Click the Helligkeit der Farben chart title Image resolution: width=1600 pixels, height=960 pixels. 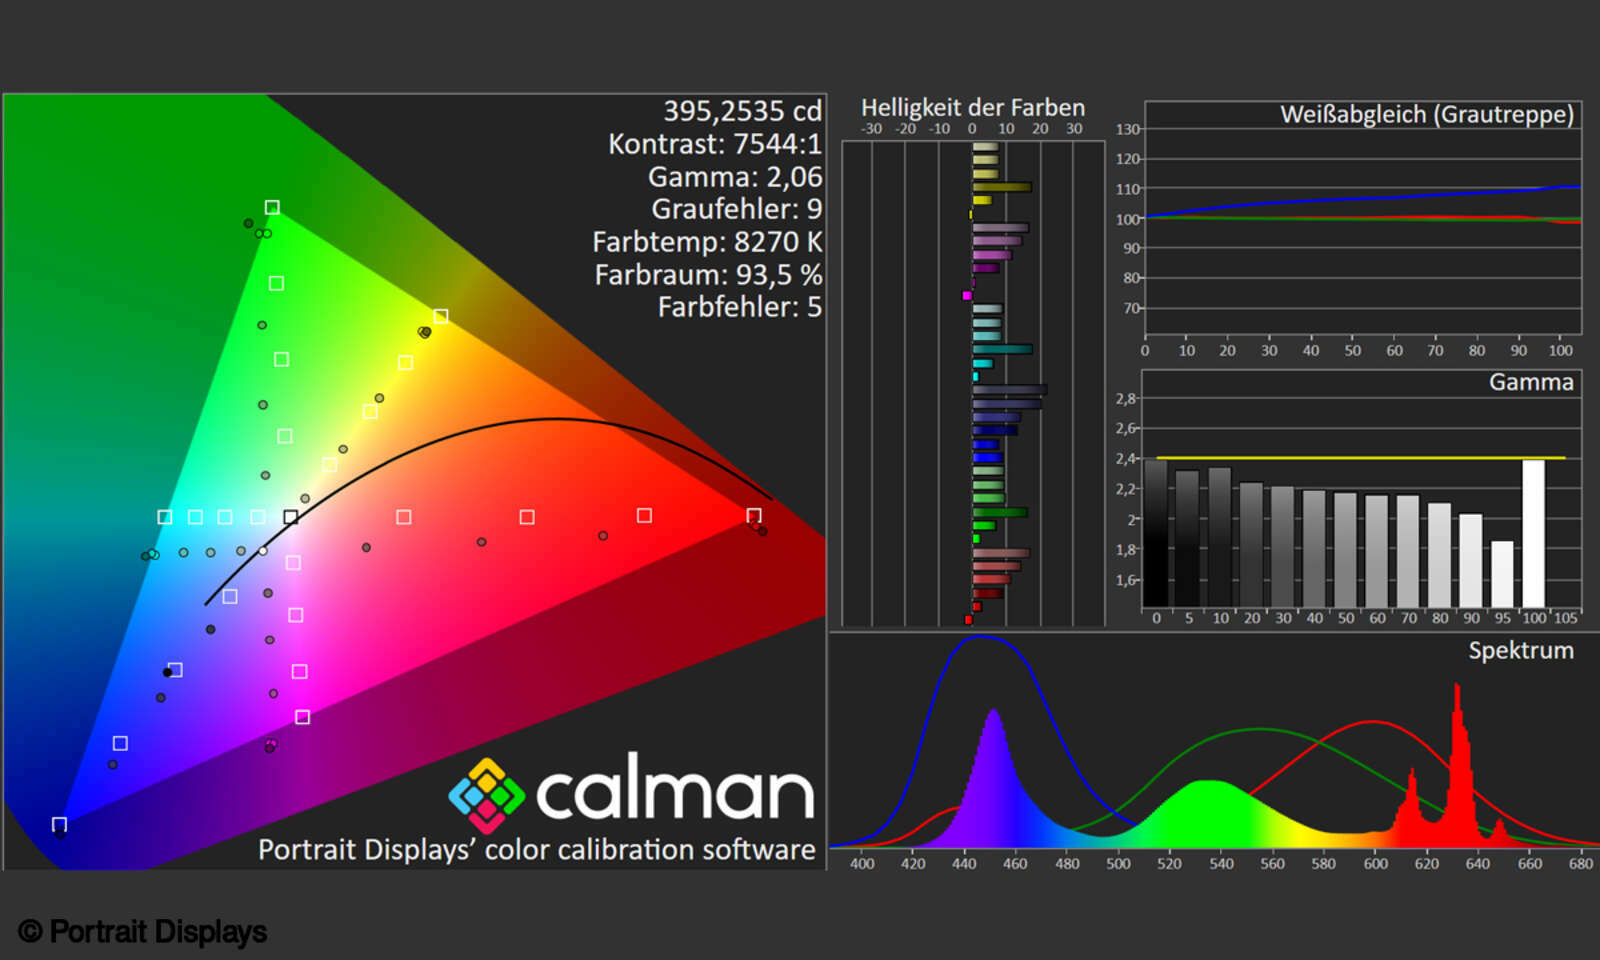972,107
